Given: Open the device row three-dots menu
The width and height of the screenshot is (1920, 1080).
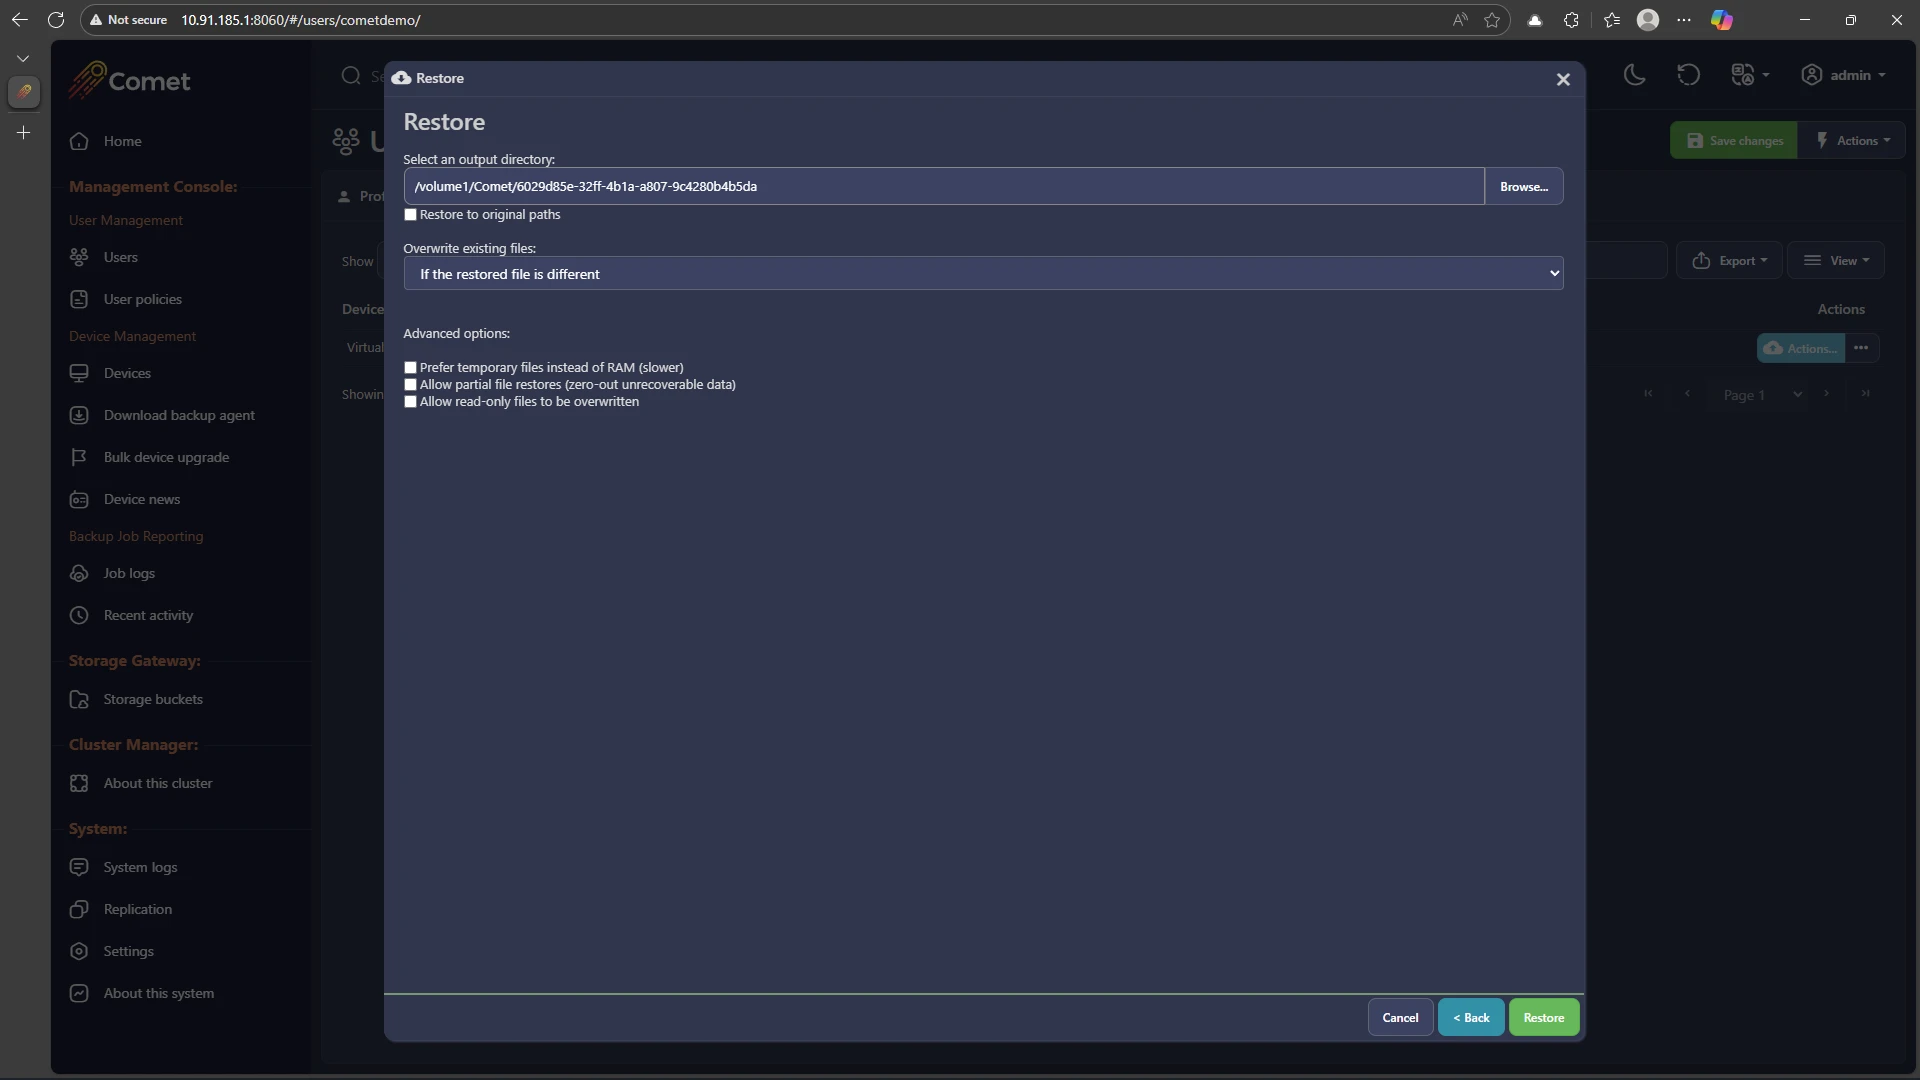Looking at the screenshot, I should 1861,348.
